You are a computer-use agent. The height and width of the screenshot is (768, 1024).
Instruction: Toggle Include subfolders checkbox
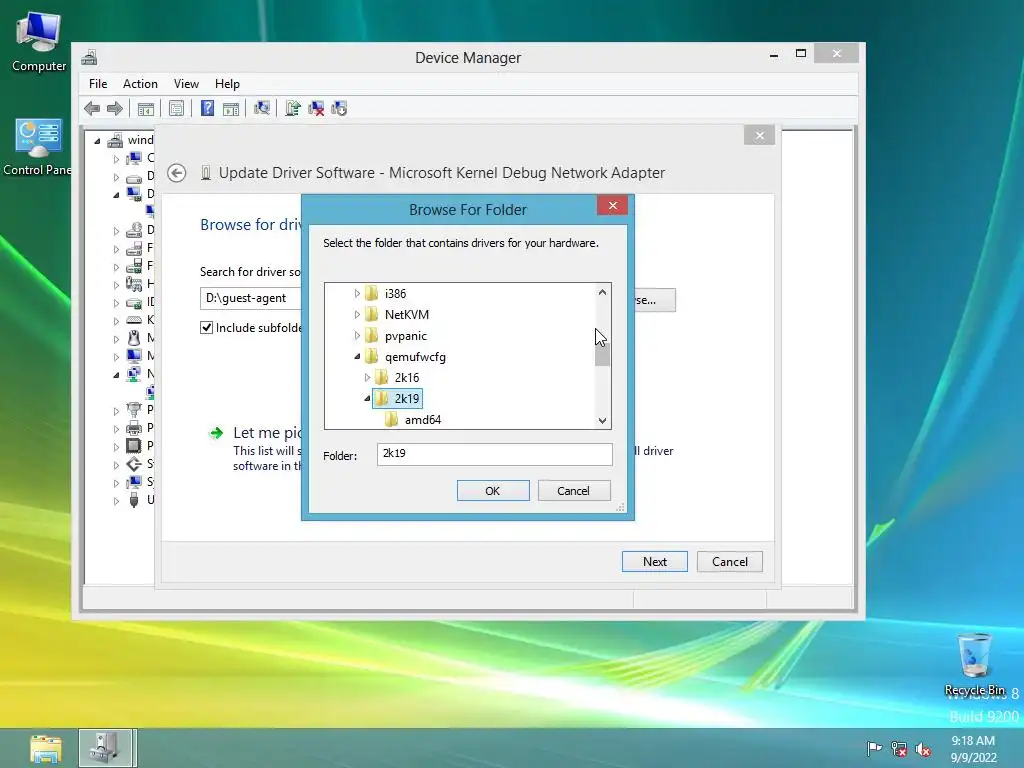206,328
